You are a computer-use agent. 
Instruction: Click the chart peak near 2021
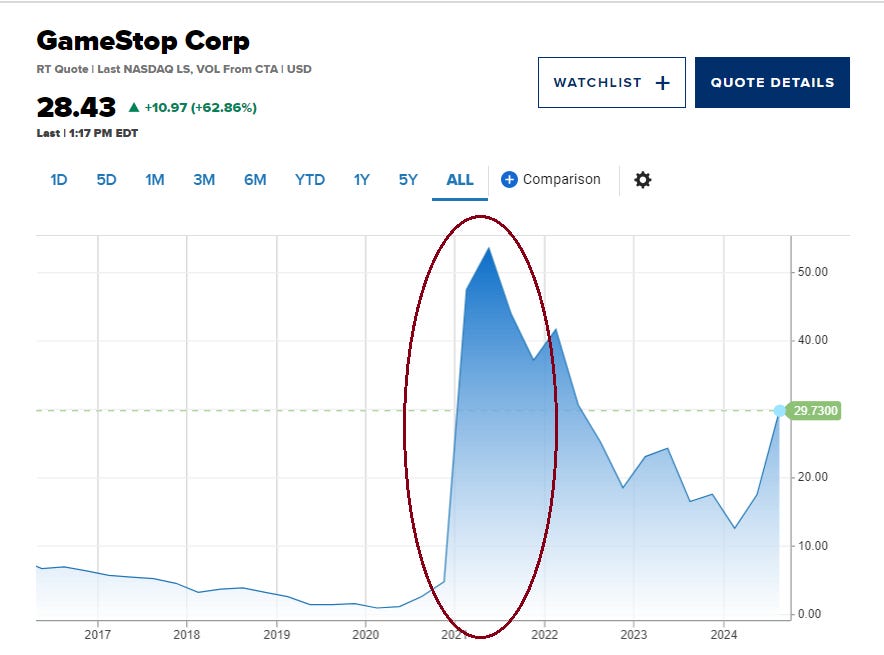[x=488, y=249]
